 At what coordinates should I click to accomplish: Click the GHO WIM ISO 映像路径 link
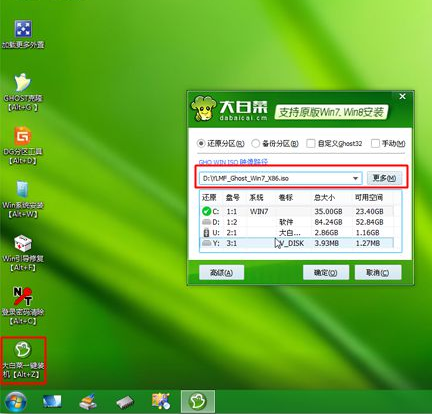tap(233, 162)
